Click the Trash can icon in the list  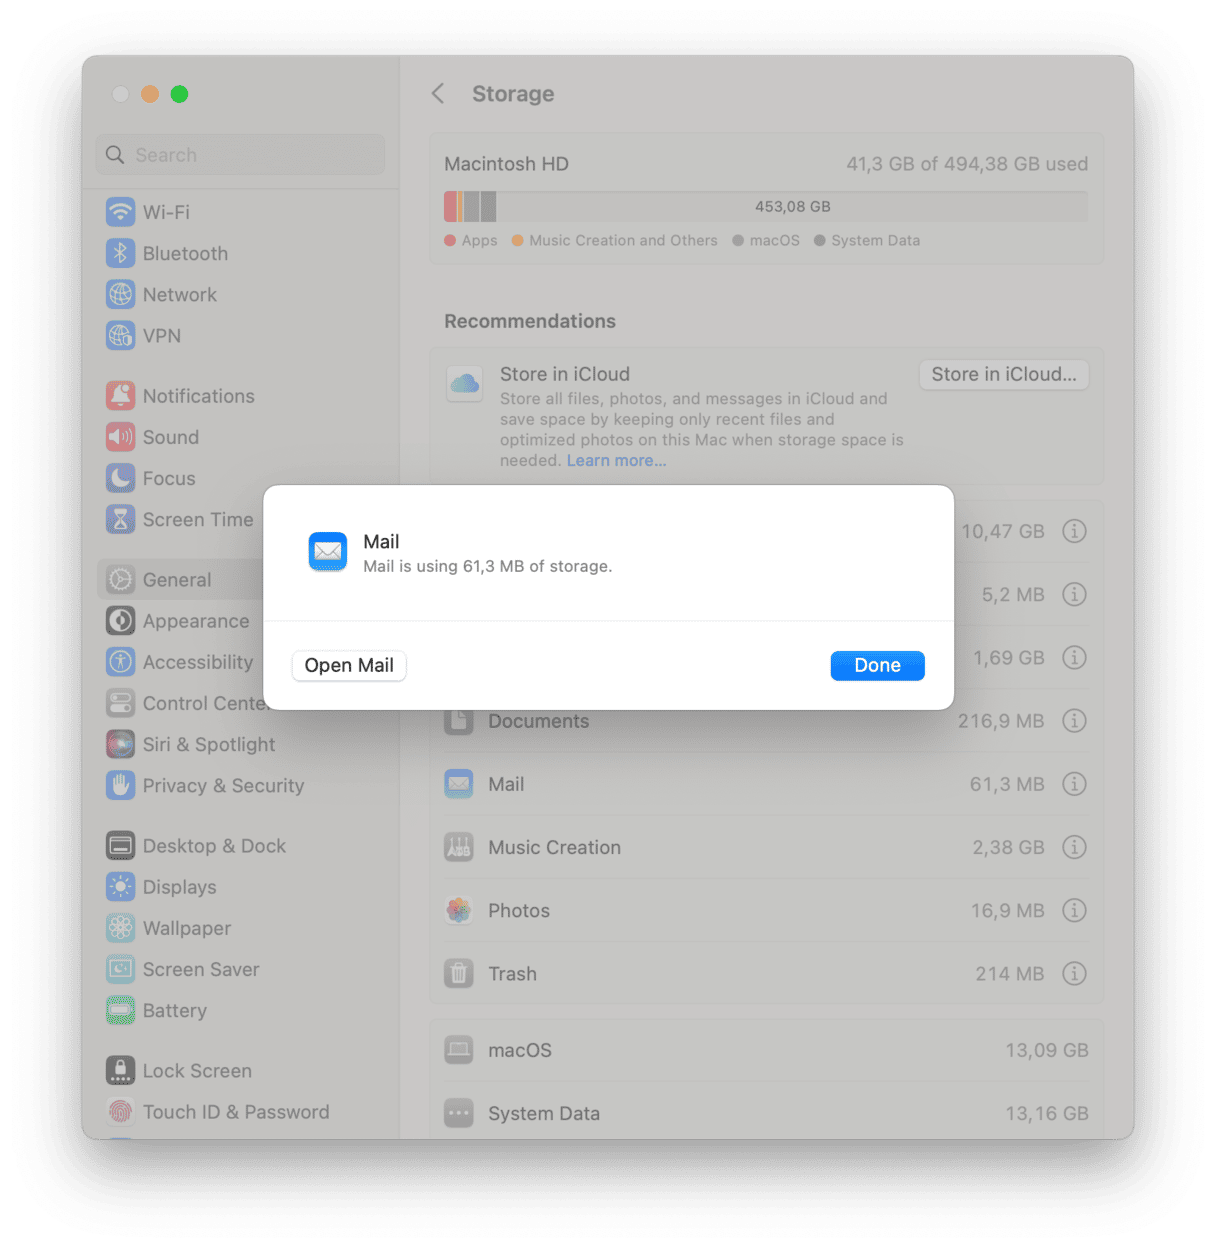(459, 973)
